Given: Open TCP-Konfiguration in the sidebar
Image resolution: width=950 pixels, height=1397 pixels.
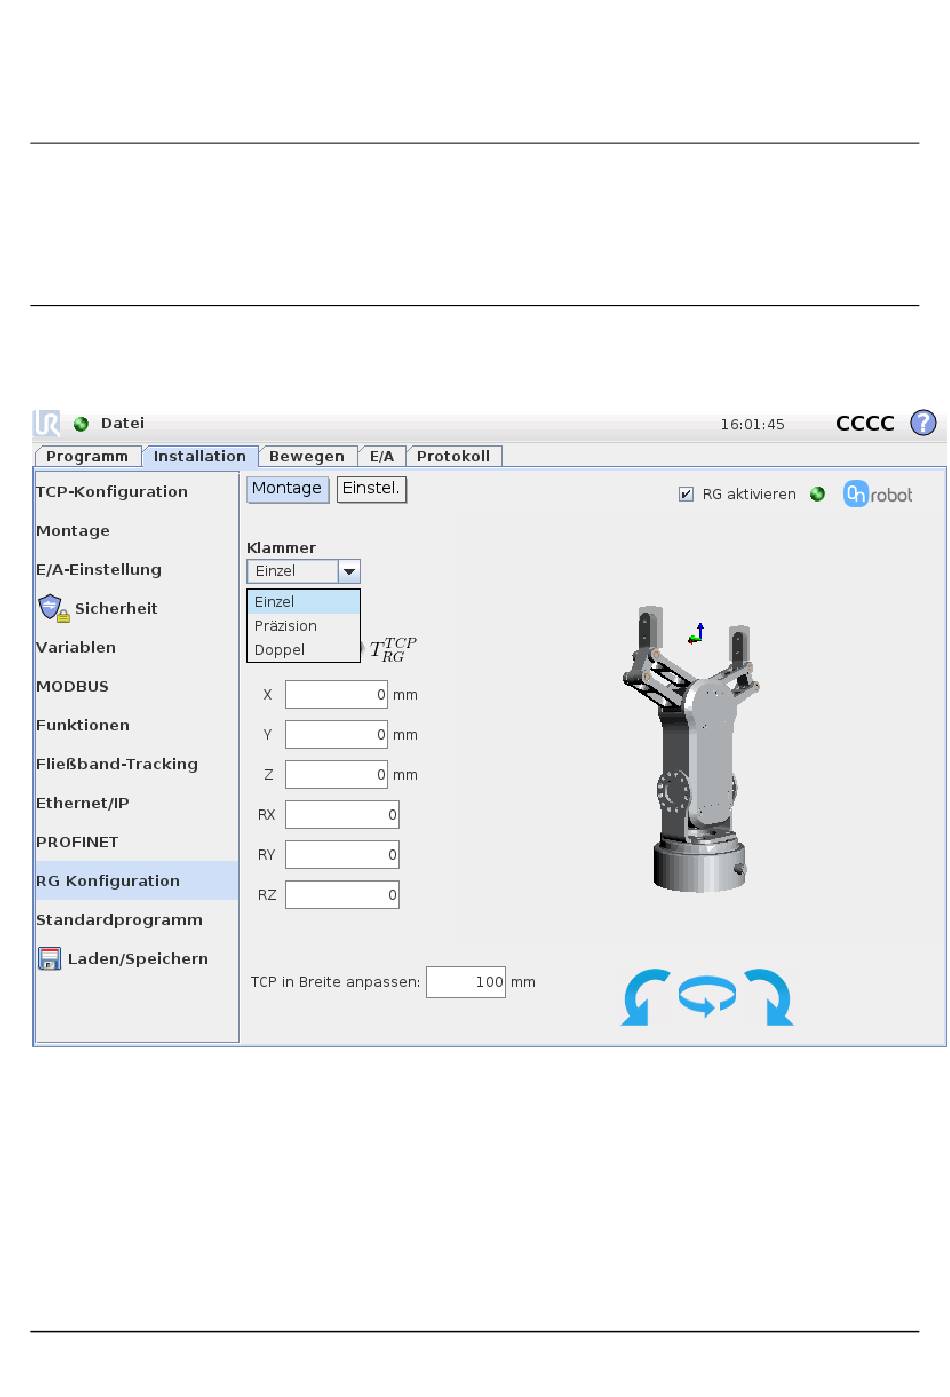Looking at the screenshot, I should click(112, 492).
